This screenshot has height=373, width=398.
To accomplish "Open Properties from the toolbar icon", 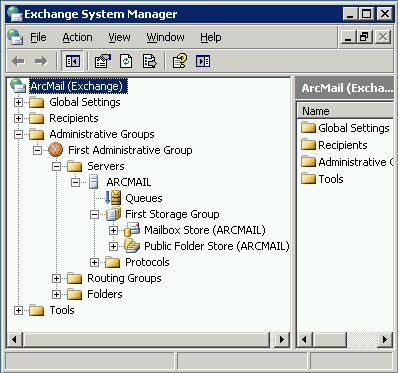I will (x=103, y=61).
